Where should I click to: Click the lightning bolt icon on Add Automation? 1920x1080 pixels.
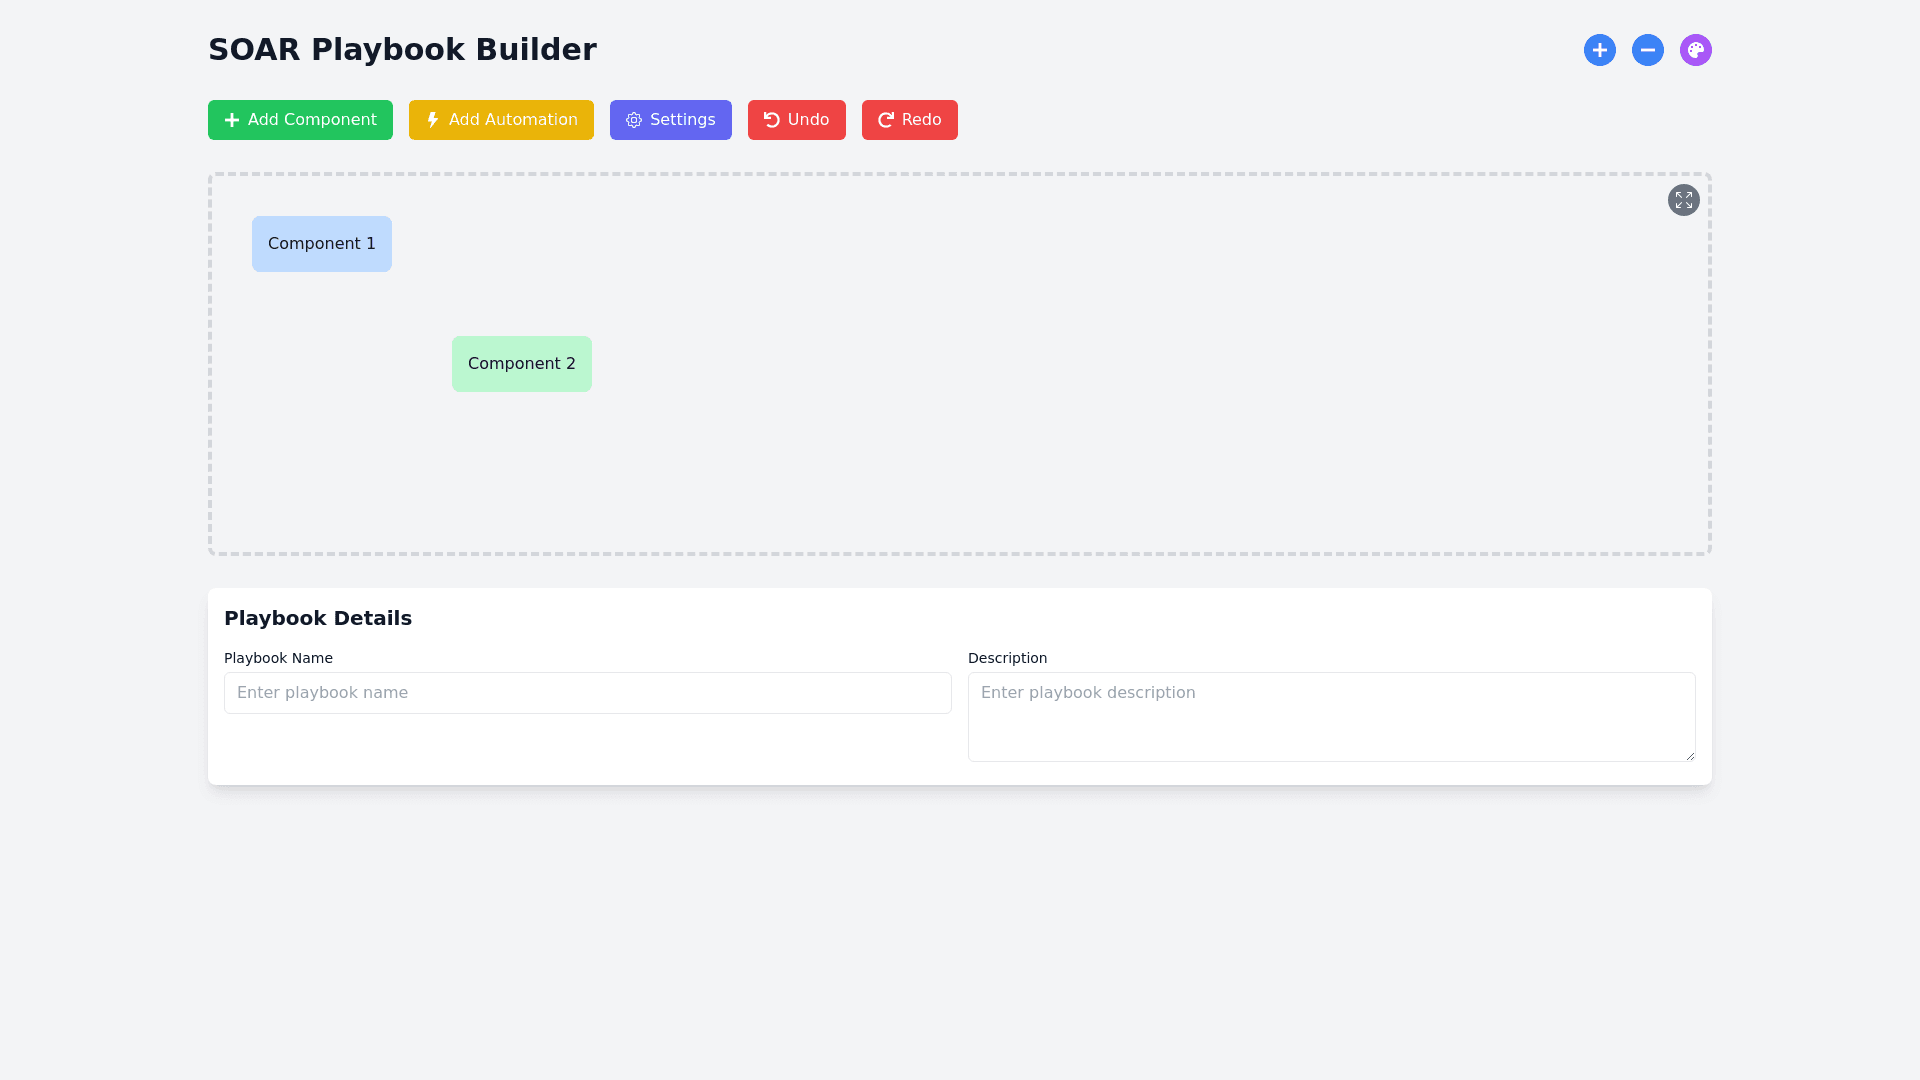point(433,120)
